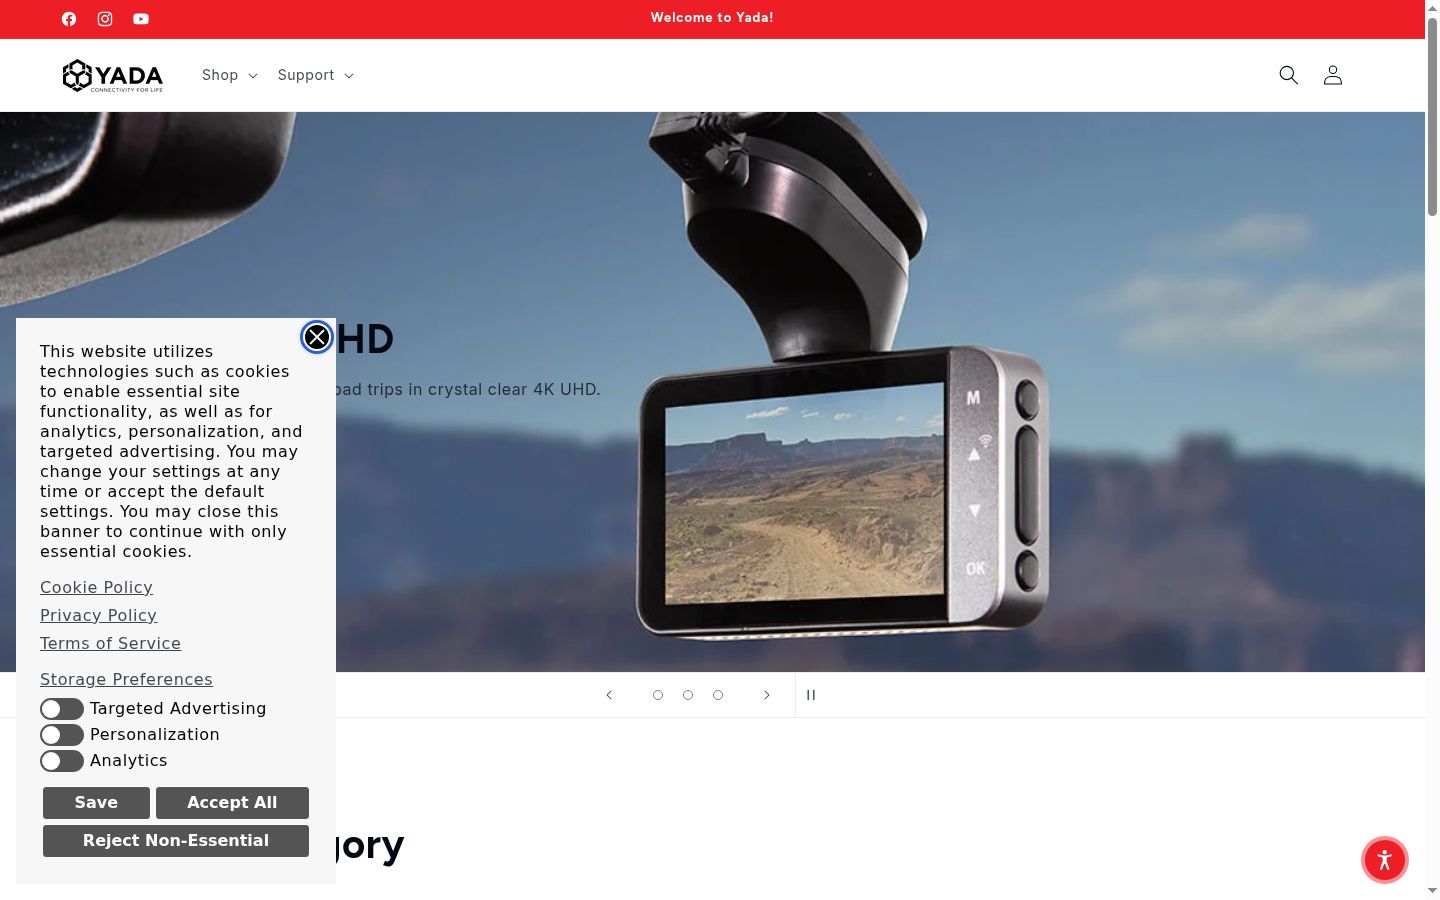Click the Welcome to Yada! announcement
This screenshot has height=900, width=1440.
(712, 18)
